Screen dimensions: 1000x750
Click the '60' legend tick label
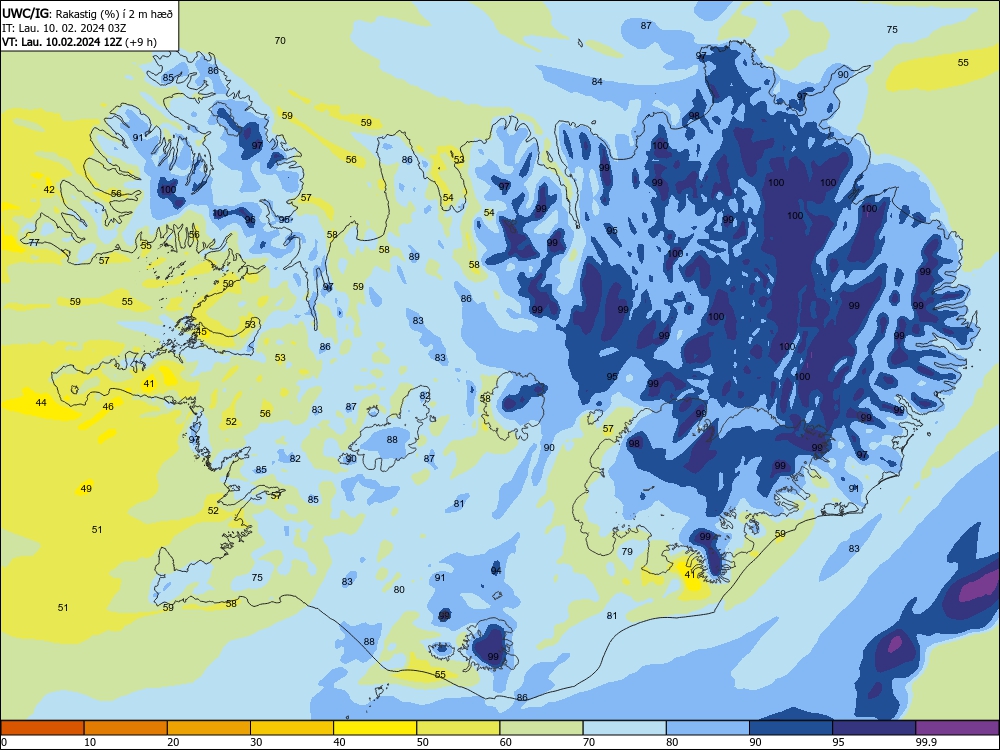(x=505, y=742)
